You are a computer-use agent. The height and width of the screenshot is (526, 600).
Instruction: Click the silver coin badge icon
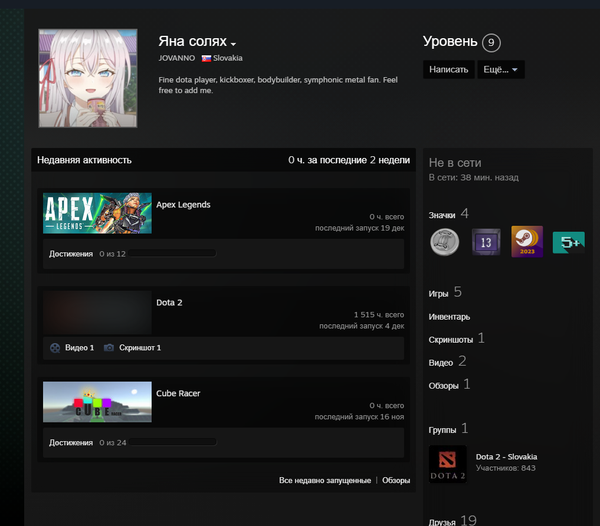(x=445, y=242)
